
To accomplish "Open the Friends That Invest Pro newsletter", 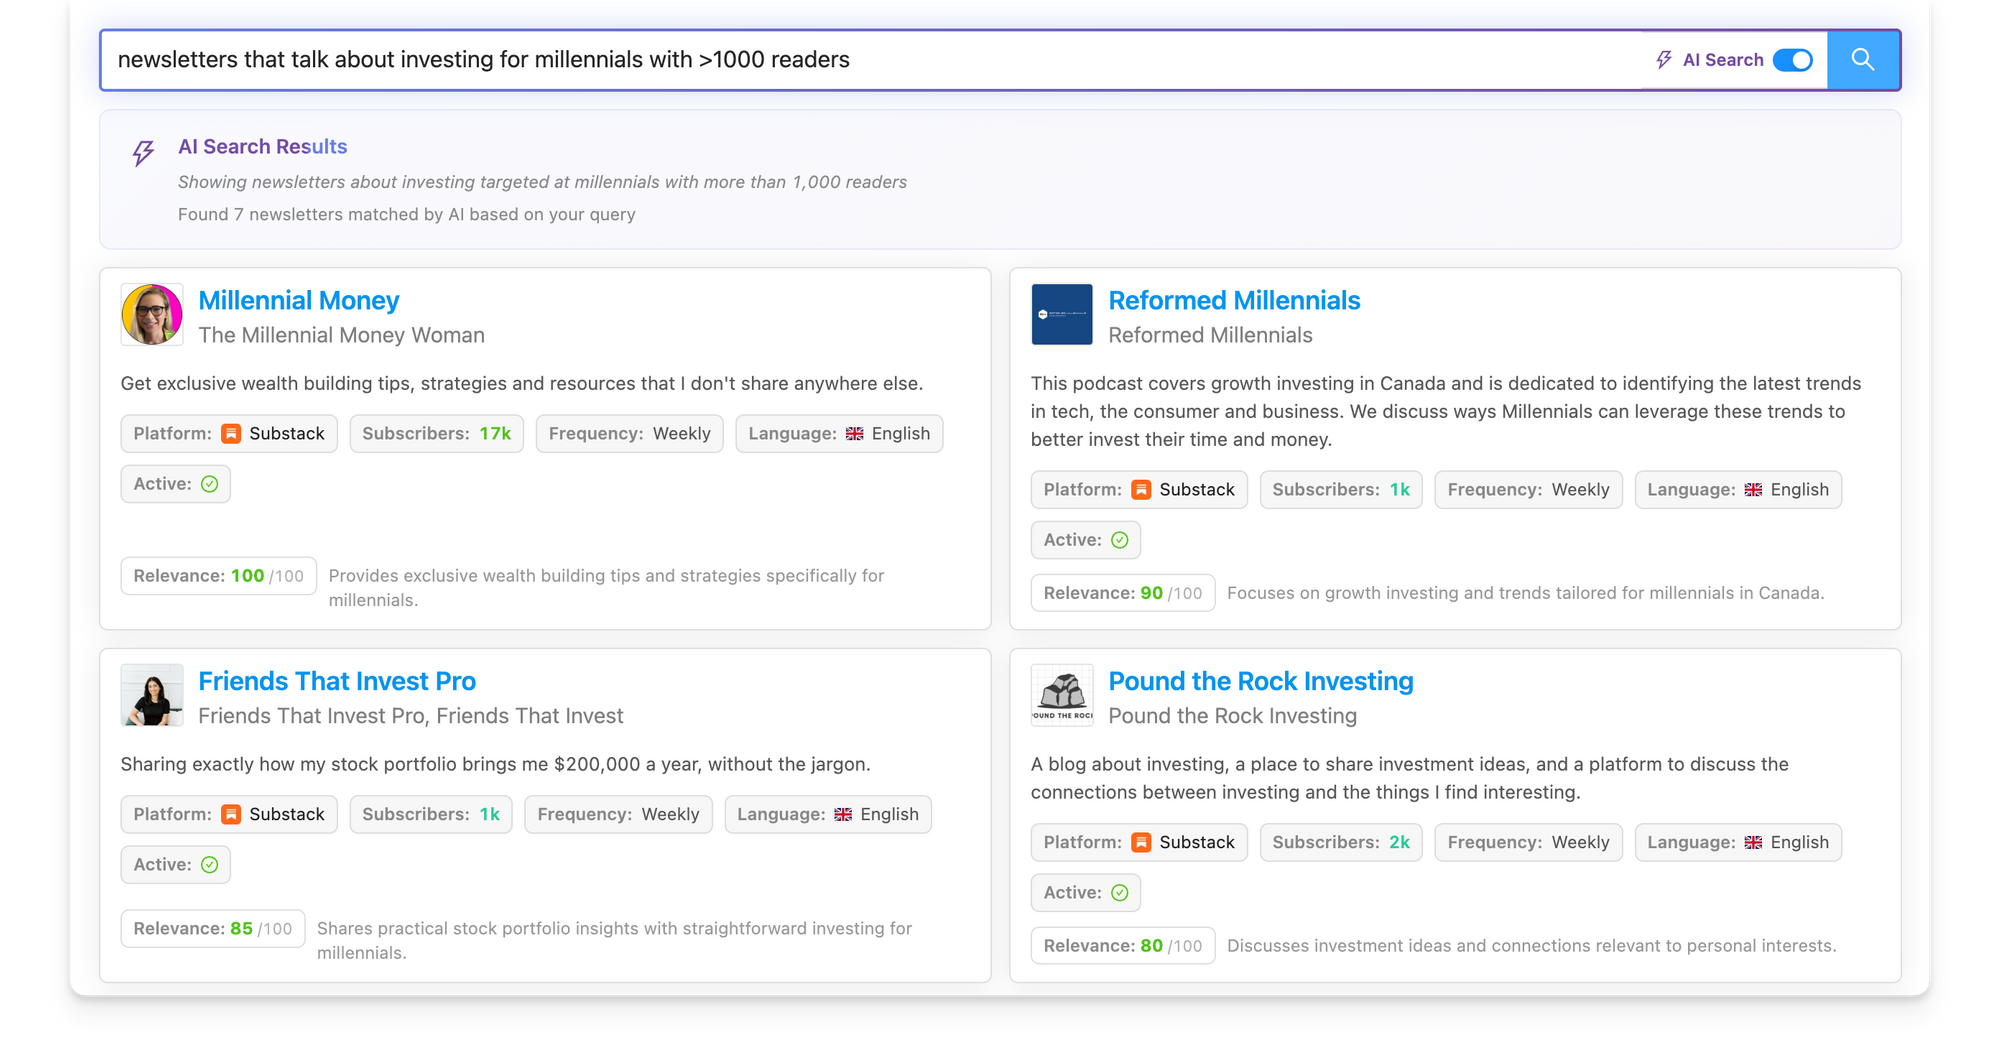I will pos(337,681).
